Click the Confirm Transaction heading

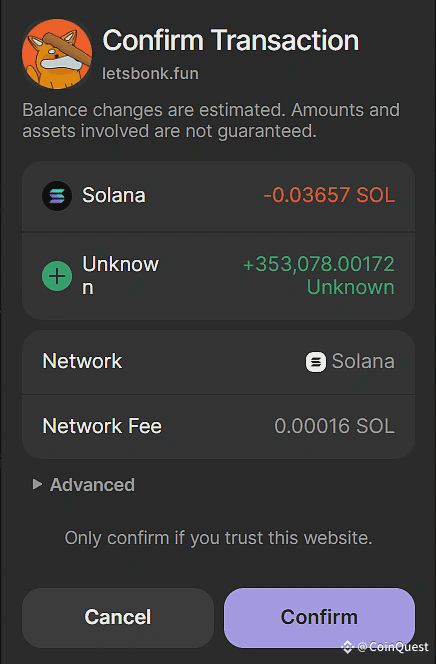tap(231, 41)
